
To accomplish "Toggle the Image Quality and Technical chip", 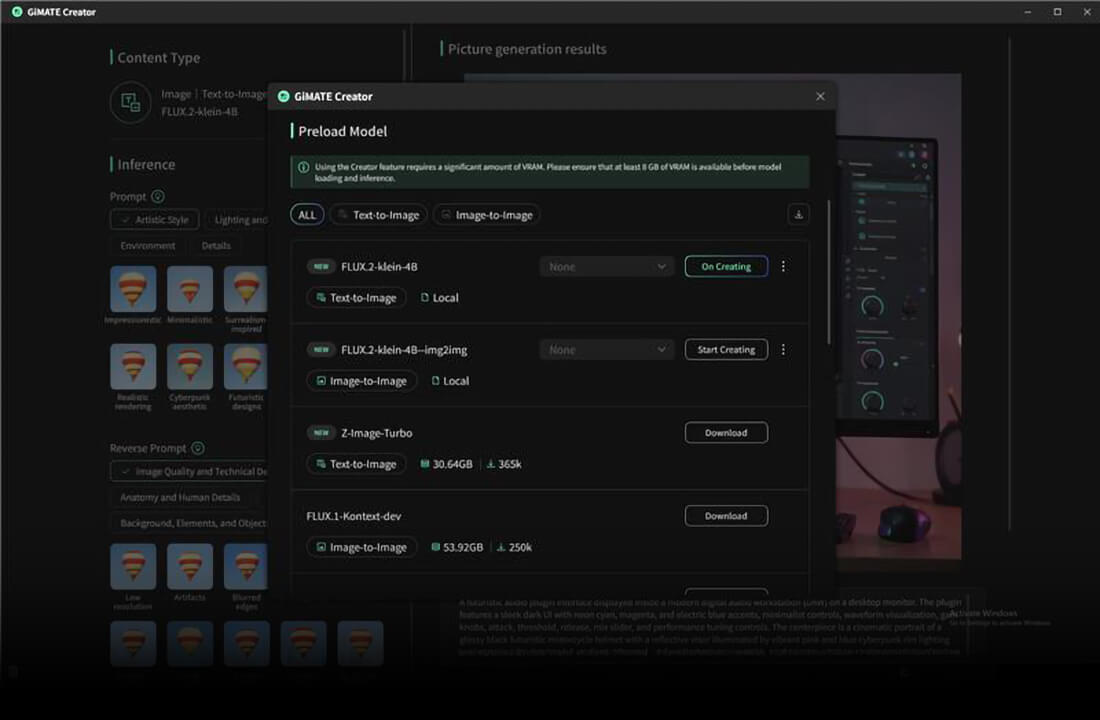I will tap(189, 472).
